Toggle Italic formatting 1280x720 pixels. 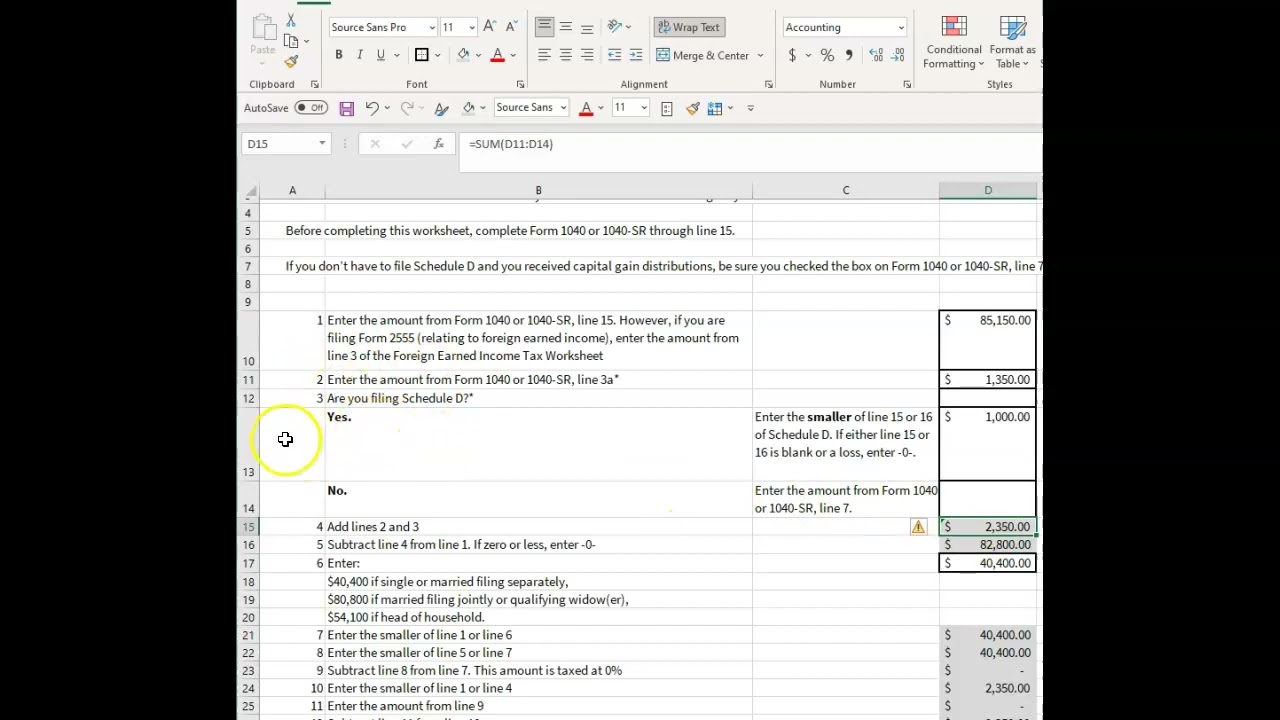coord(359,55)
